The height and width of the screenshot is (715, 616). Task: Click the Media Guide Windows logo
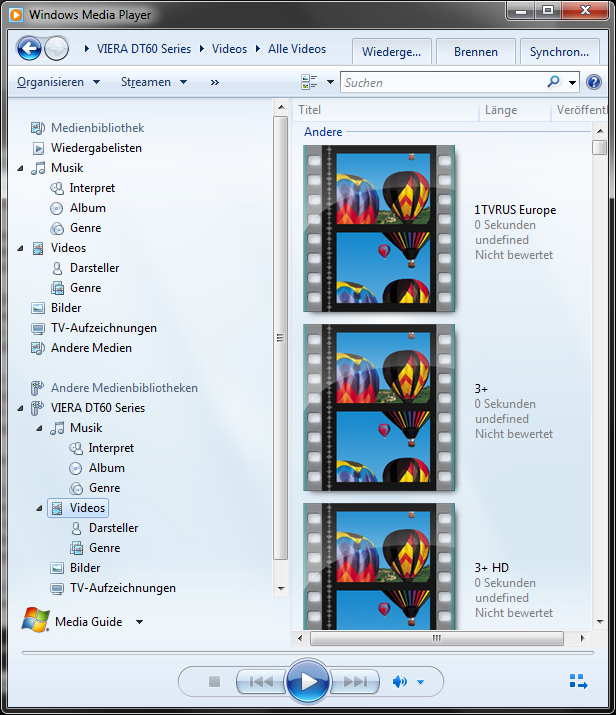click(x=35, y=620)
